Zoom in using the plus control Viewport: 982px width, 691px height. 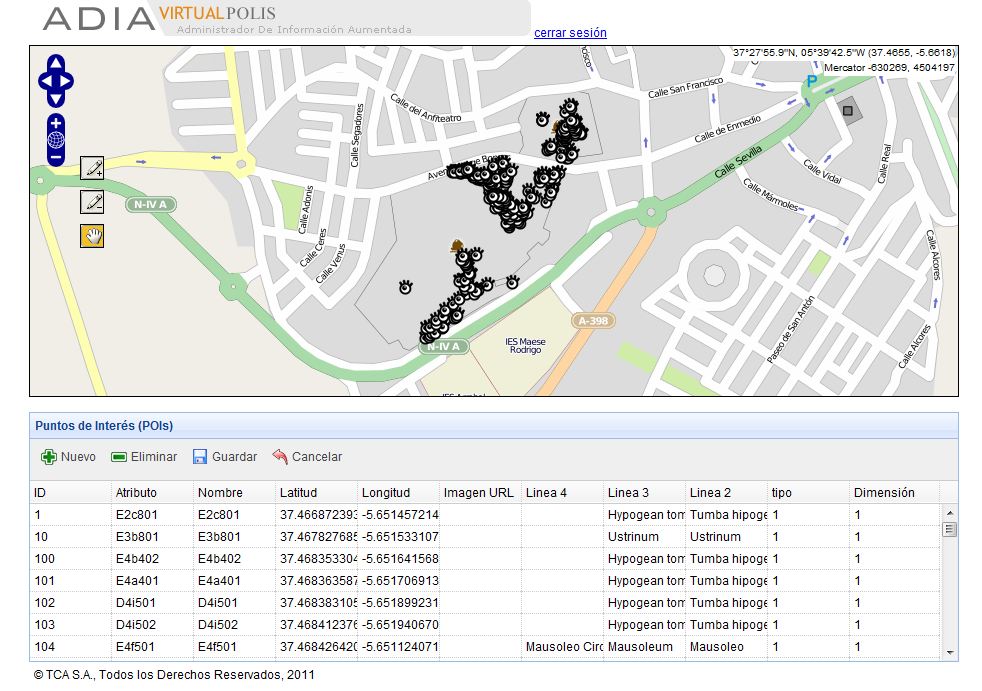tap(56, 123)
